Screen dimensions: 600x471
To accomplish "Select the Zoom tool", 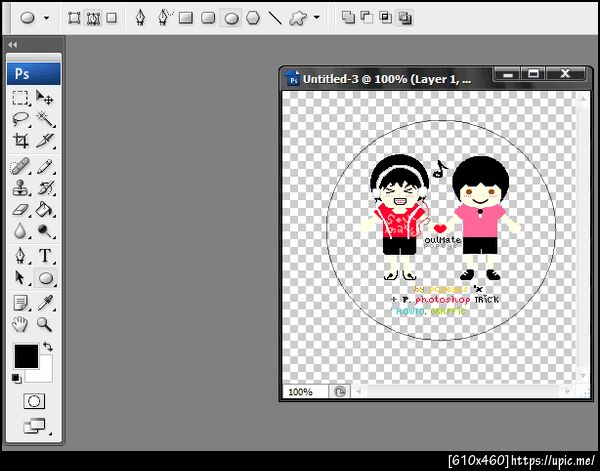I will pyautogui.click(x=44, y=324).
